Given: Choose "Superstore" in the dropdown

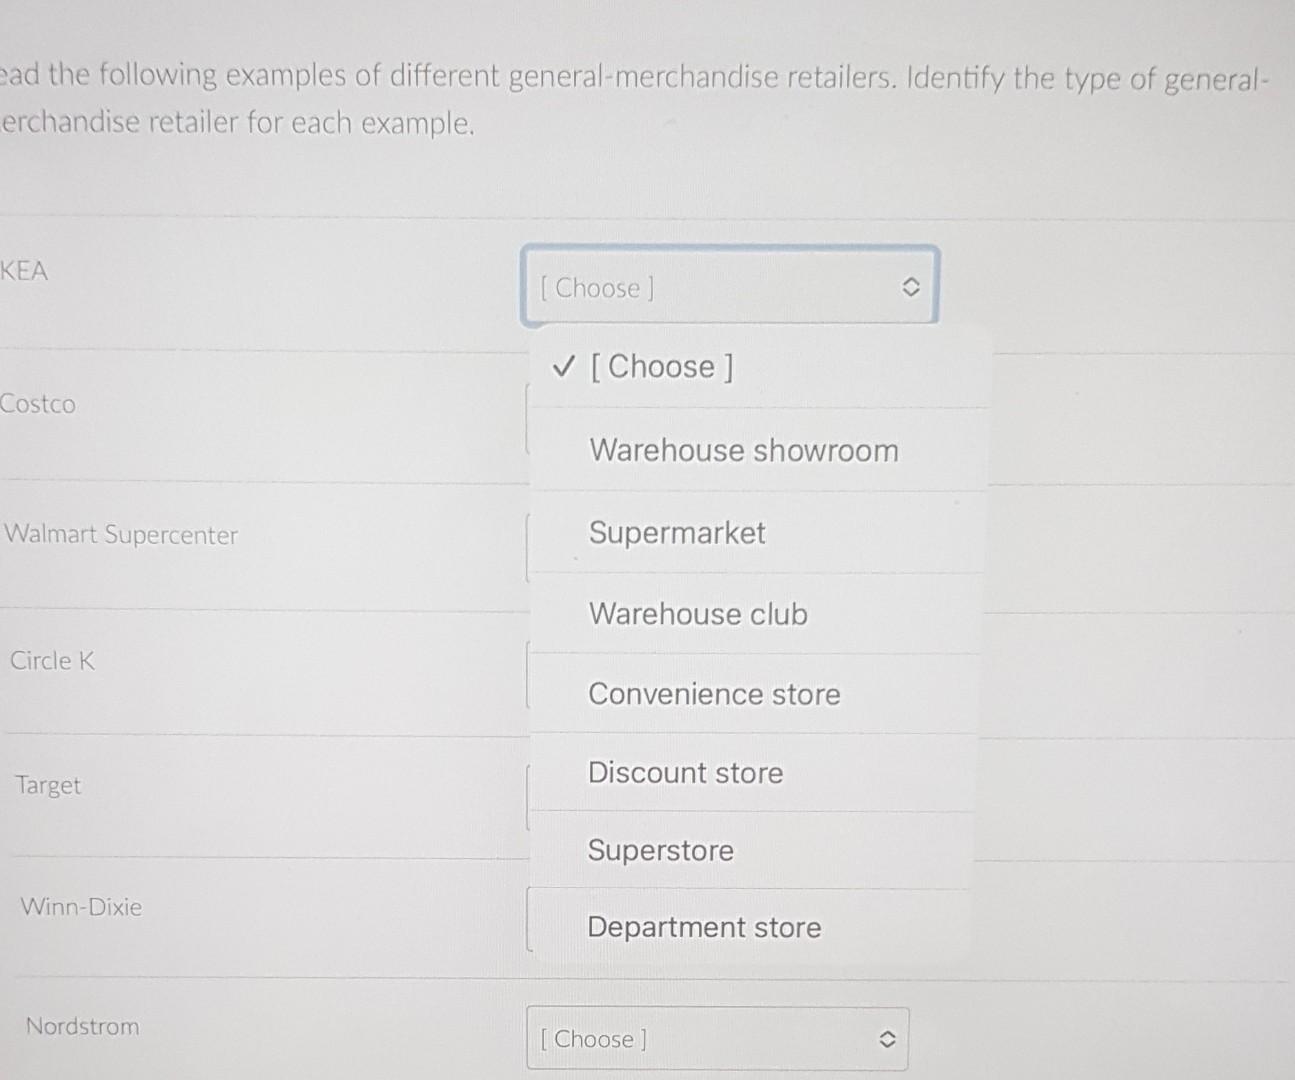Looking at the screenshot, I should pyautogui.click(x=660, y=850).
